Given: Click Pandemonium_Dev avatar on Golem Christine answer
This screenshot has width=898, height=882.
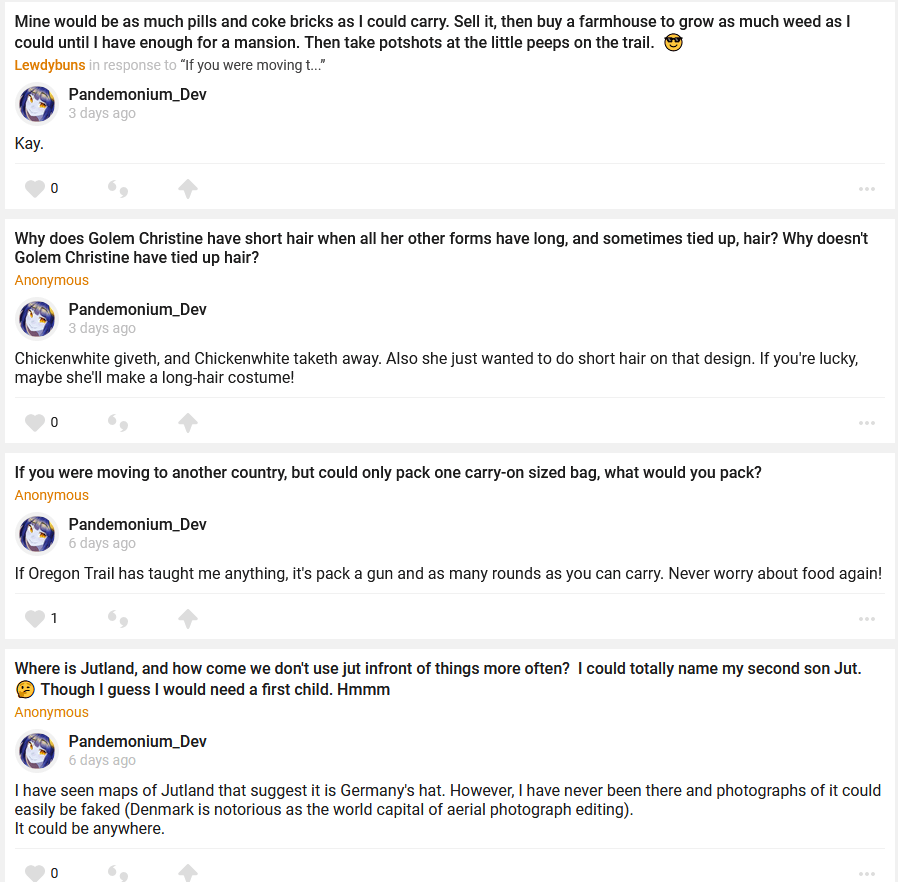Looking at the screenshot, I should tap(37, 319).
